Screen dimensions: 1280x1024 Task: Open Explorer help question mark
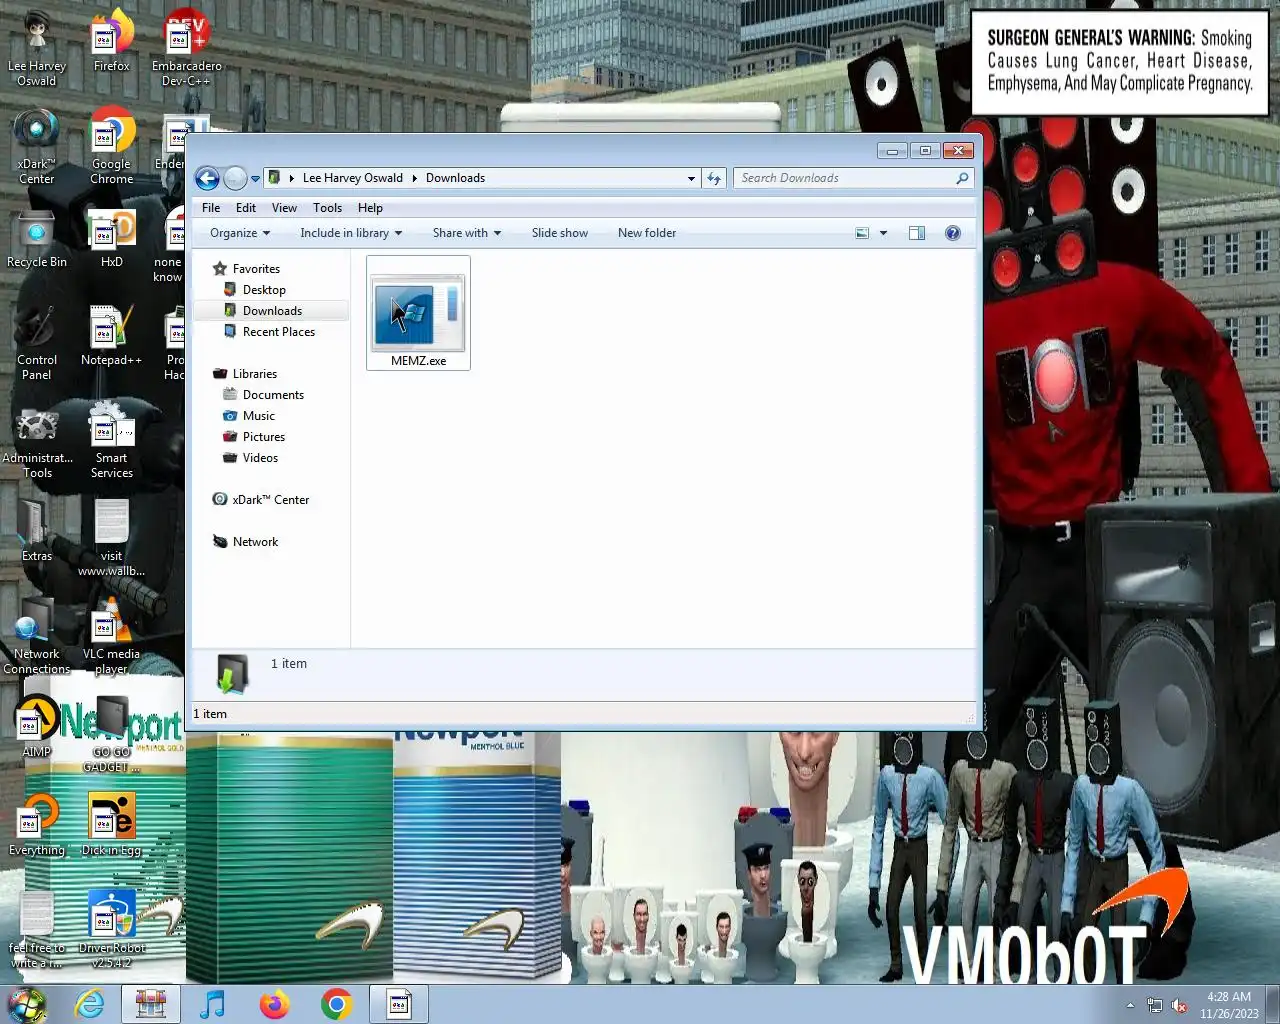[x=953, y=233]
